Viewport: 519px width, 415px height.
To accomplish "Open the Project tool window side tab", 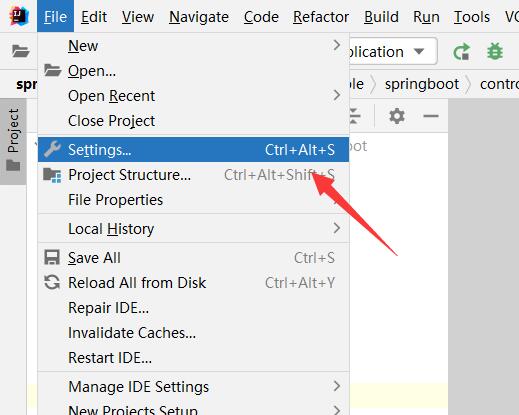I will [x=13, y=140].
